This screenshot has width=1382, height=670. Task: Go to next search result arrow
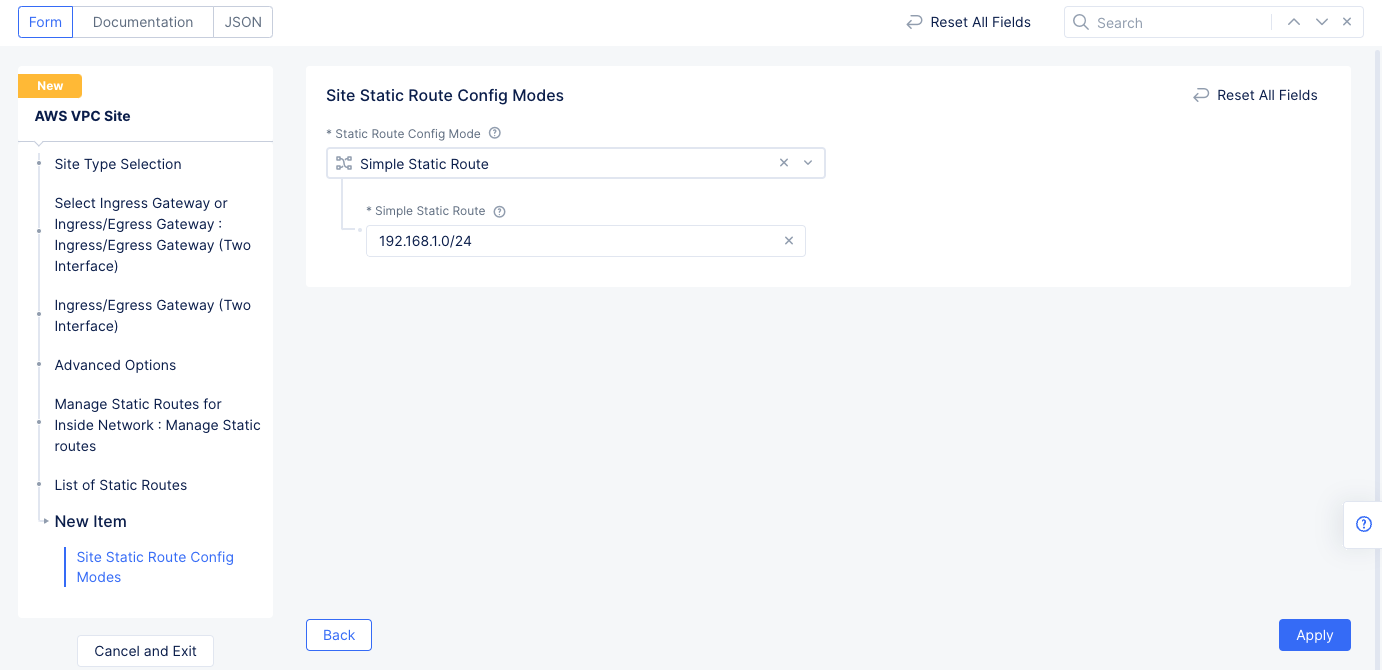1322,22
